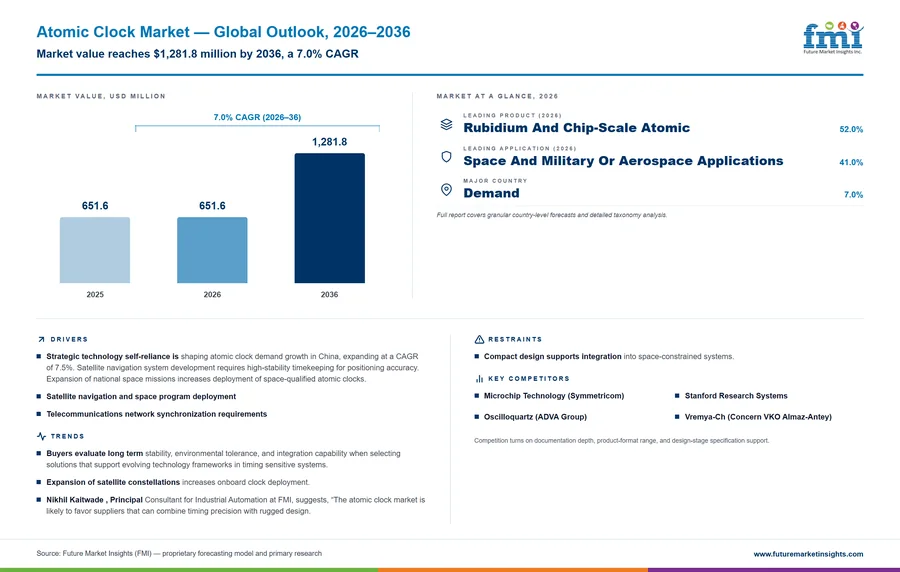Screen dimensions: 900x572
Task: Click the Telecommunications network synchronization requirements bullet
Action: pyautogui.click(x=157, y=414)
